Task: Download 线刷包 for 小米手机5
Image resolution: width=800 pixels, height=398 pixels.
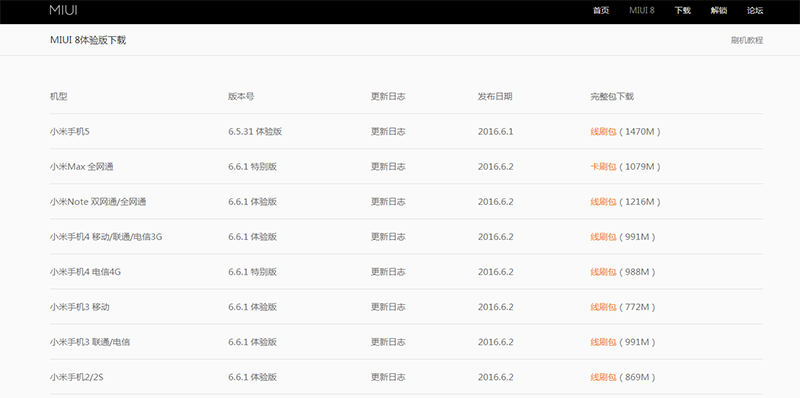Action: (604, 132)
